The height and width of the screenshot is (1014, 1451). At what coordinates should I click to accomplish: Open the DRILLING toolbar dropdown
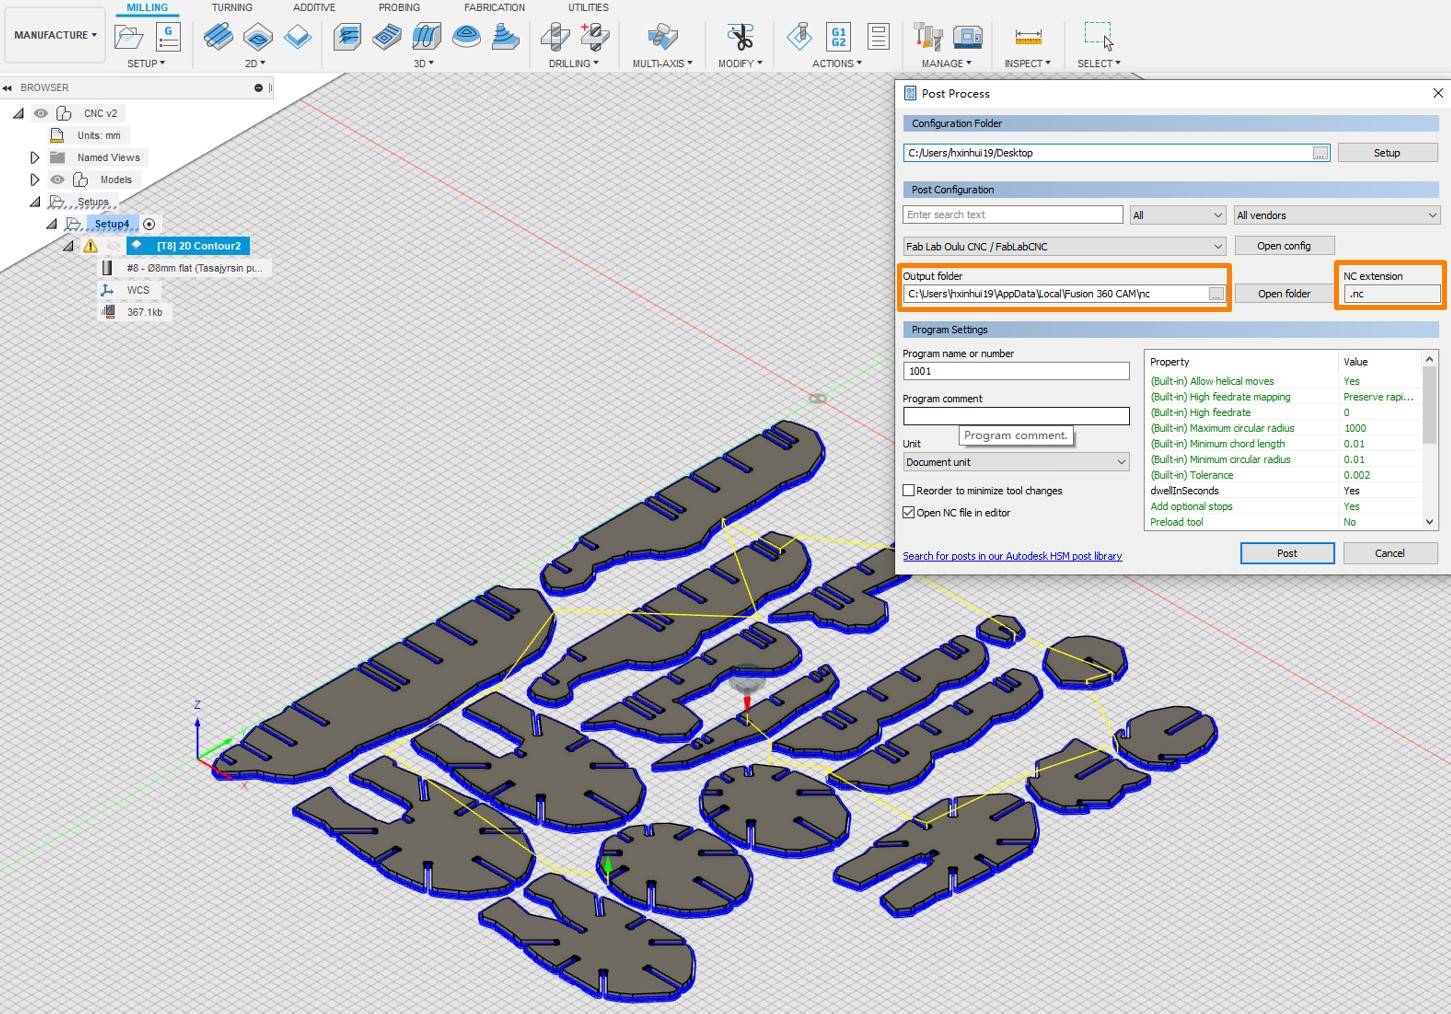coord(573,64)
